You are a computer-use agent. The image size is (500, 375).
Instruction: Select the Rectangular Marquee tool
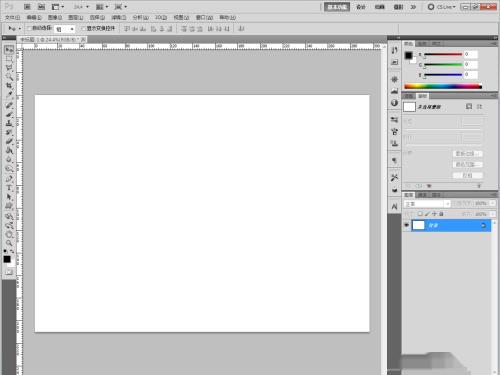coord(9,59)
